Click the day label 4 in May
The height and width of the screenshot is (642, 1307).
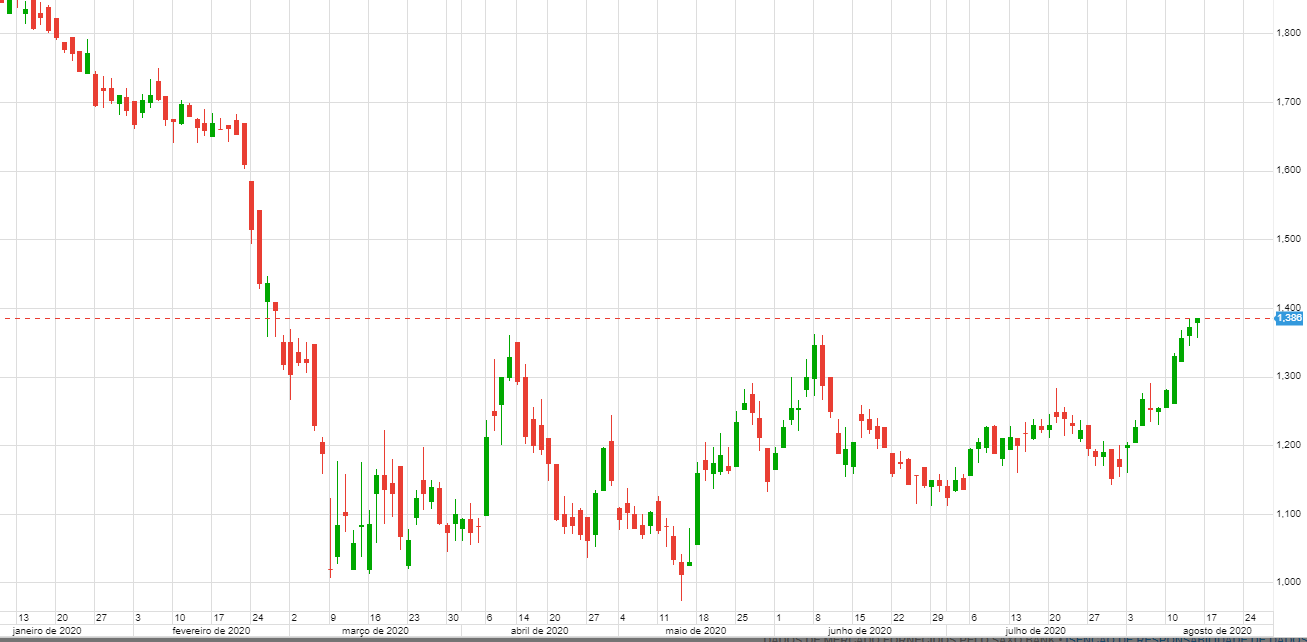click(622, 617)
